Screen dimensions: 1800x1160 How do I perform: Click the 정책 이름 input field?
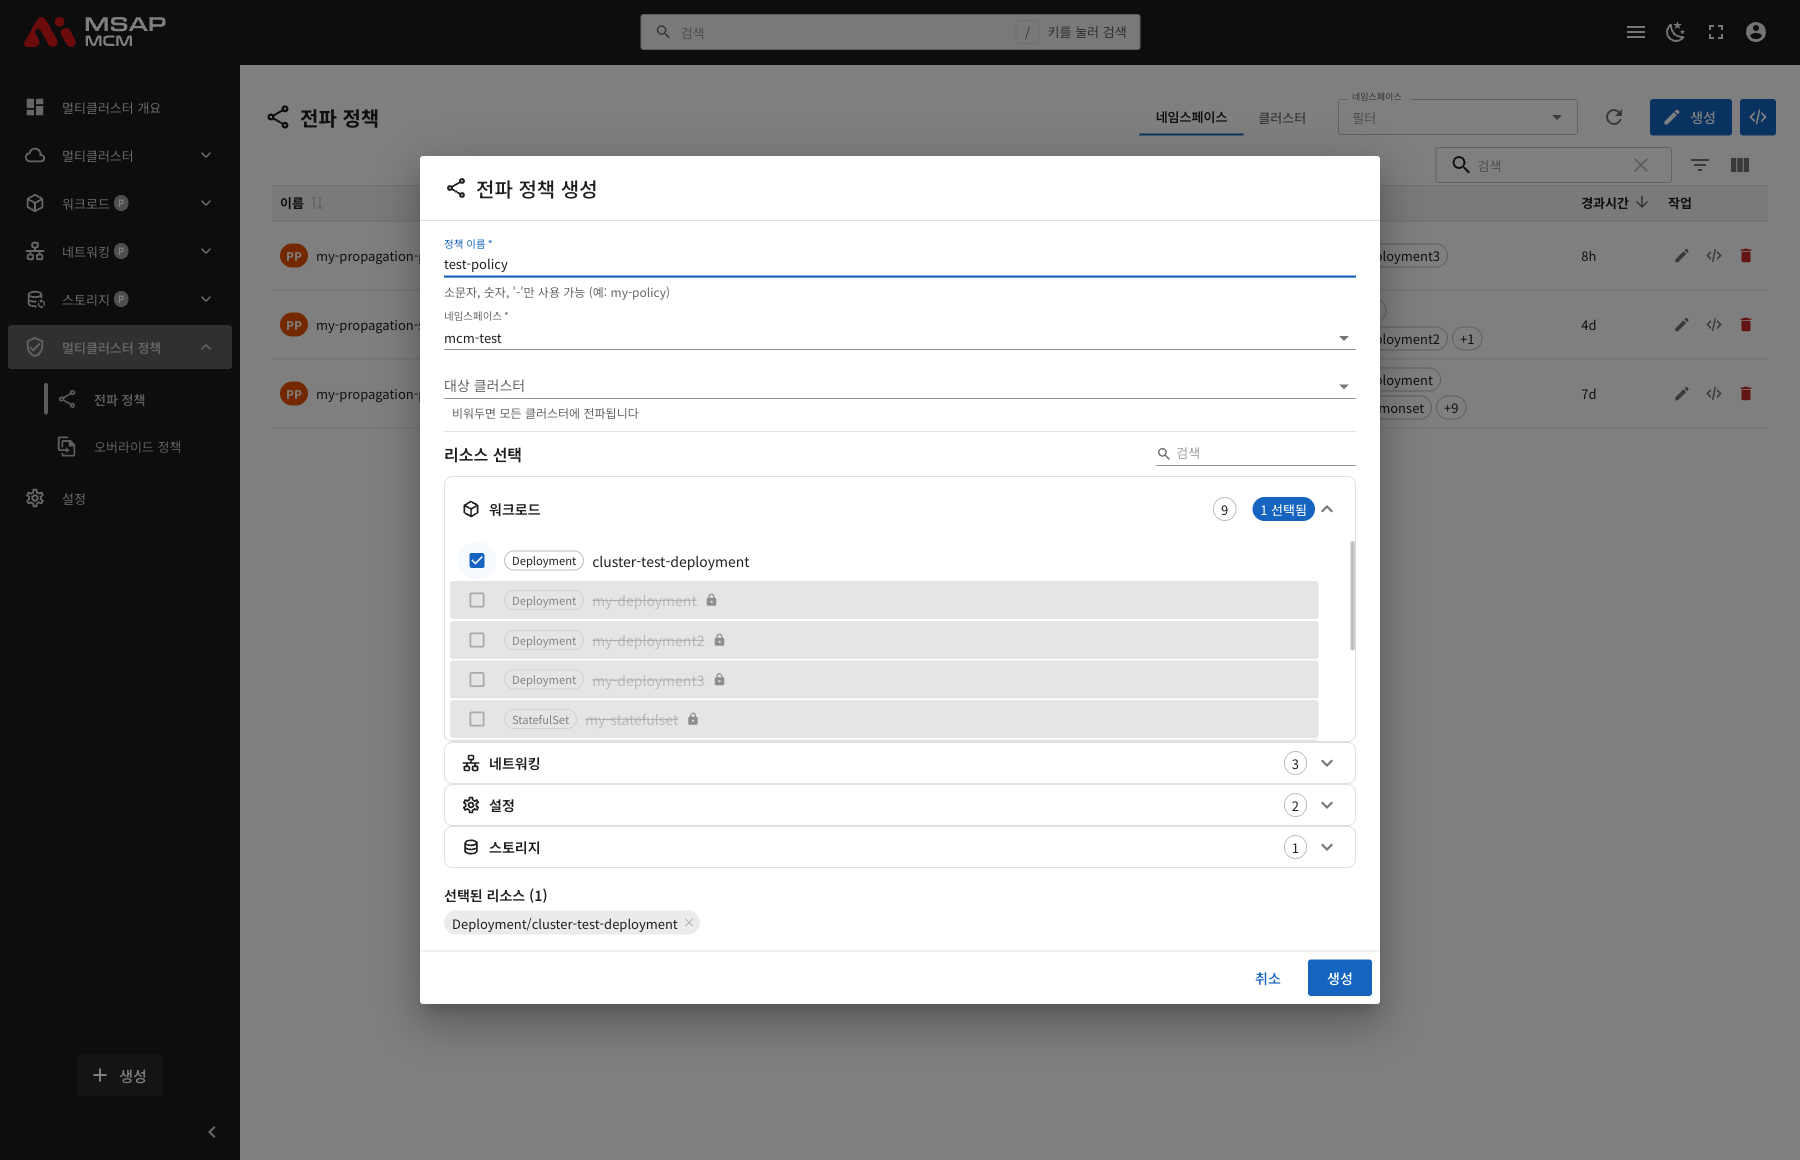[x=899, y=264]
